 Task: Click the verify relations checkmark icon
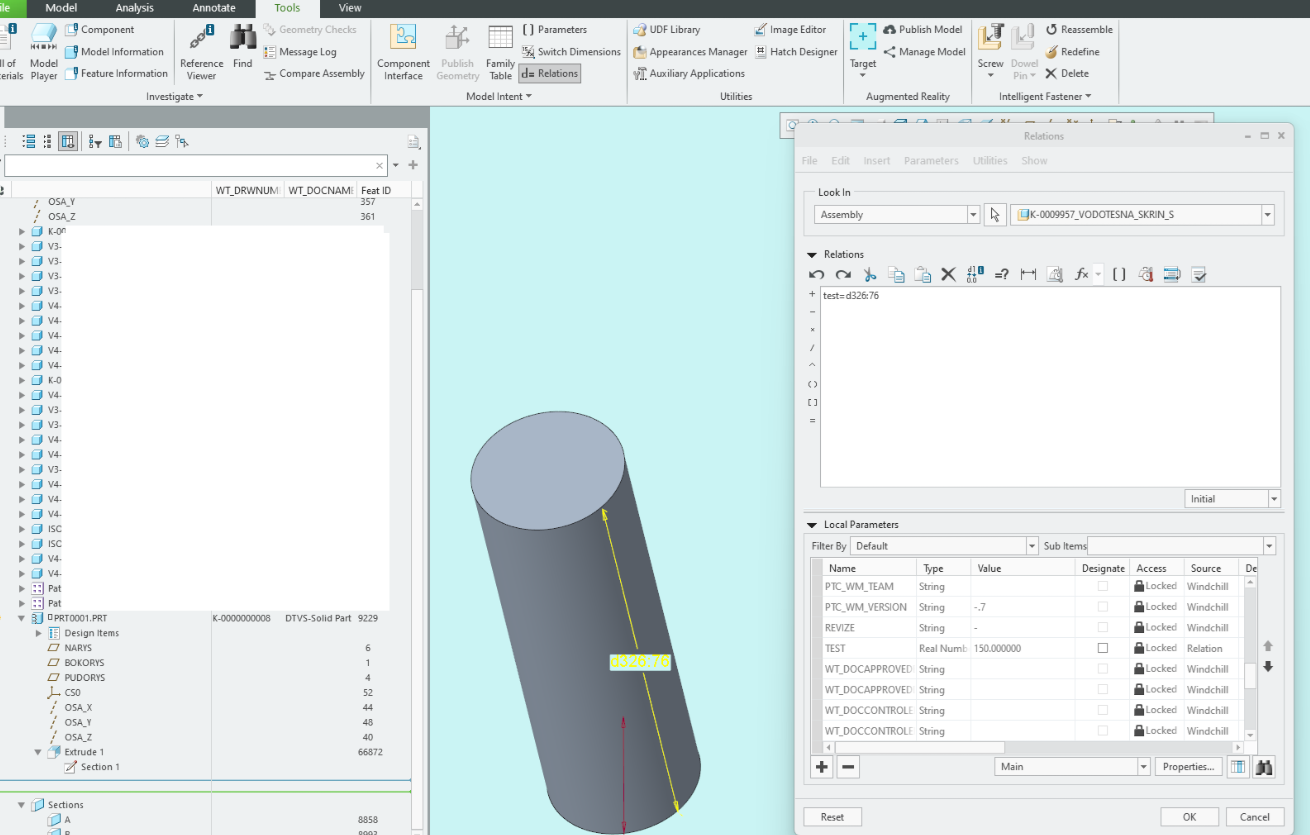pos(1200,275)
